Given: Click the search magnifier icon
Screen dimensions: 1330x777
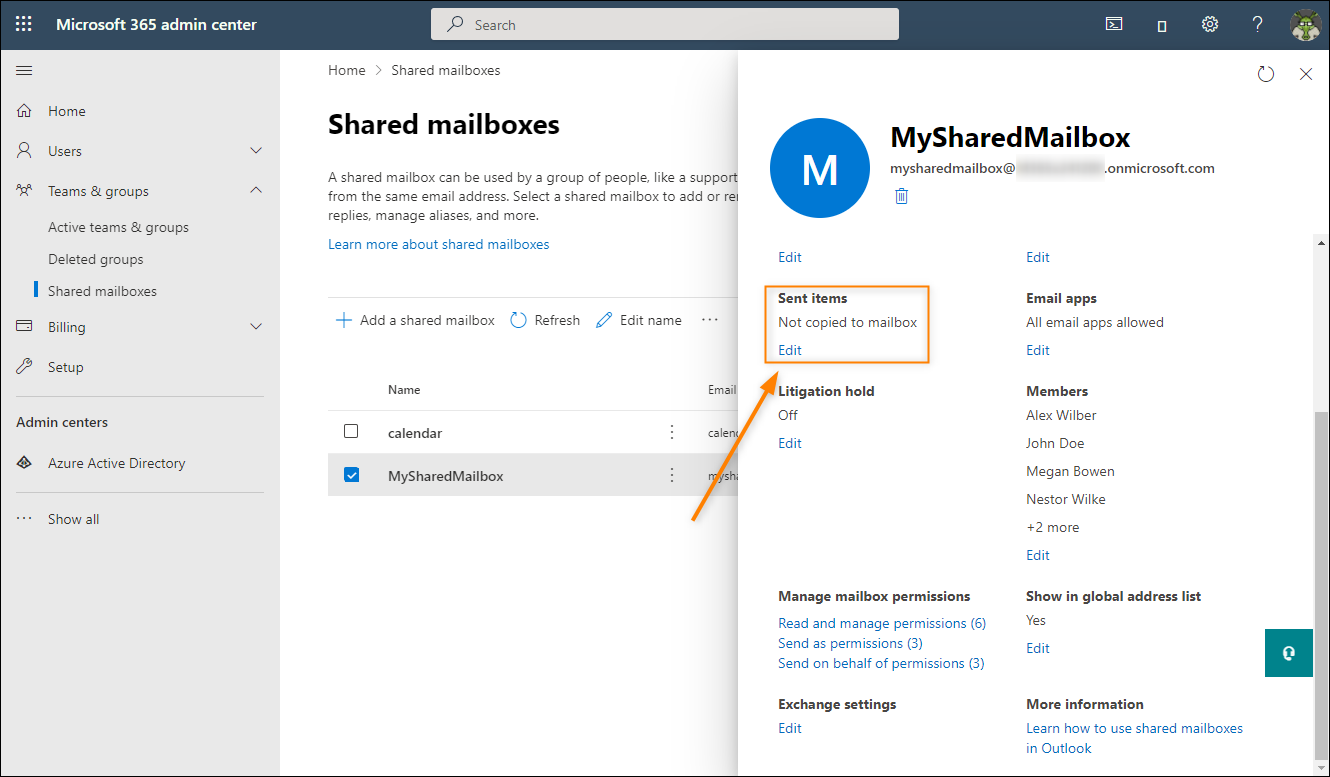Looking at the screenshot, I should (x=455, y=24).
